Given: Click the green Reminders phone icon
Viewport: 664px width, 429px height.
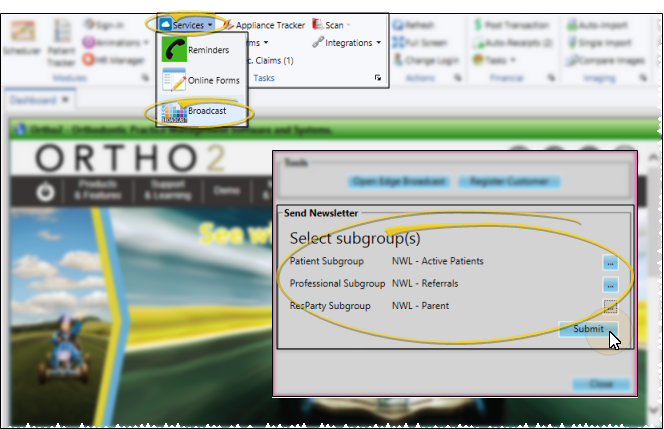Looking at the screenshot, I should (x=173, y=49).
